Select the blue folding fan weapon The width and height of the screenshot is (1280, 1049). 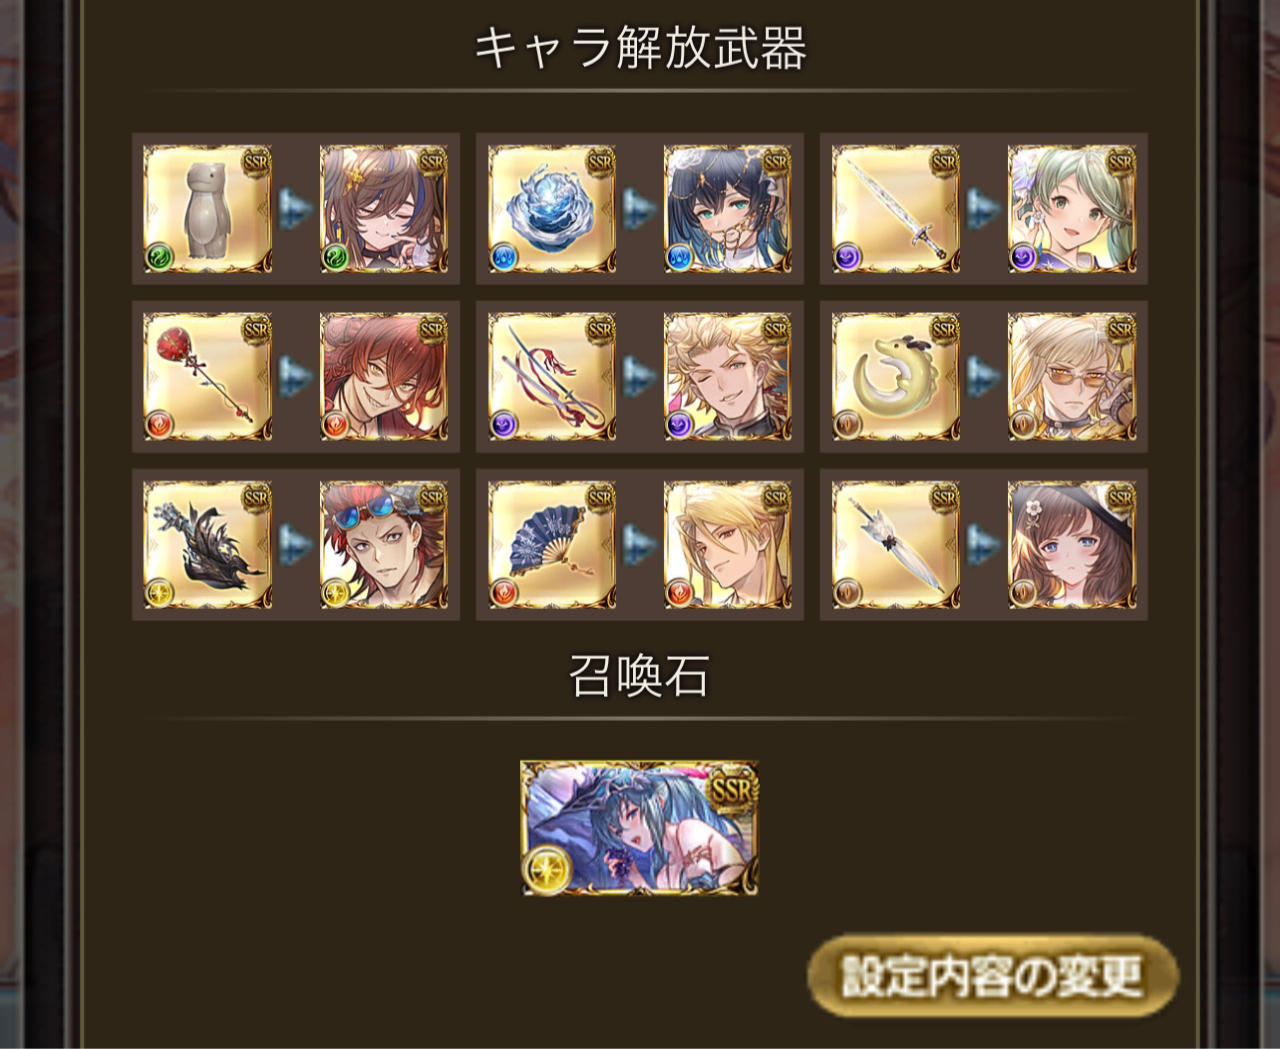coord(552,545)
